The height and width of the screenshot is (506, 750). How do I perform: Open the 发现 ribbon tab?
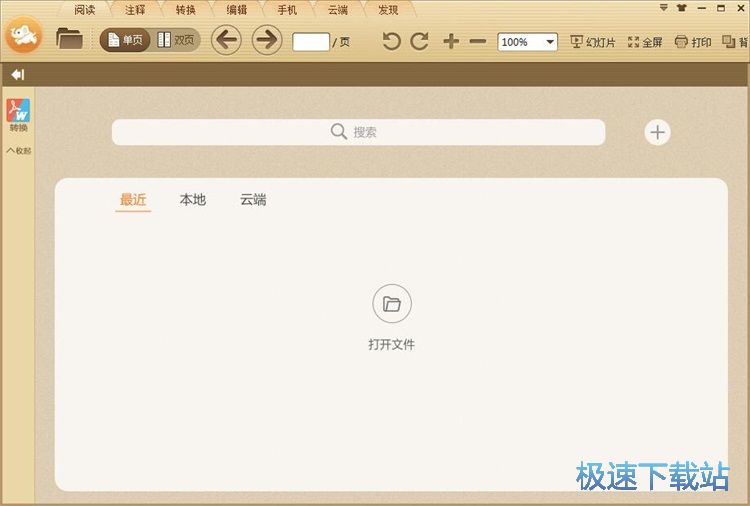click(x=388, y=10)
